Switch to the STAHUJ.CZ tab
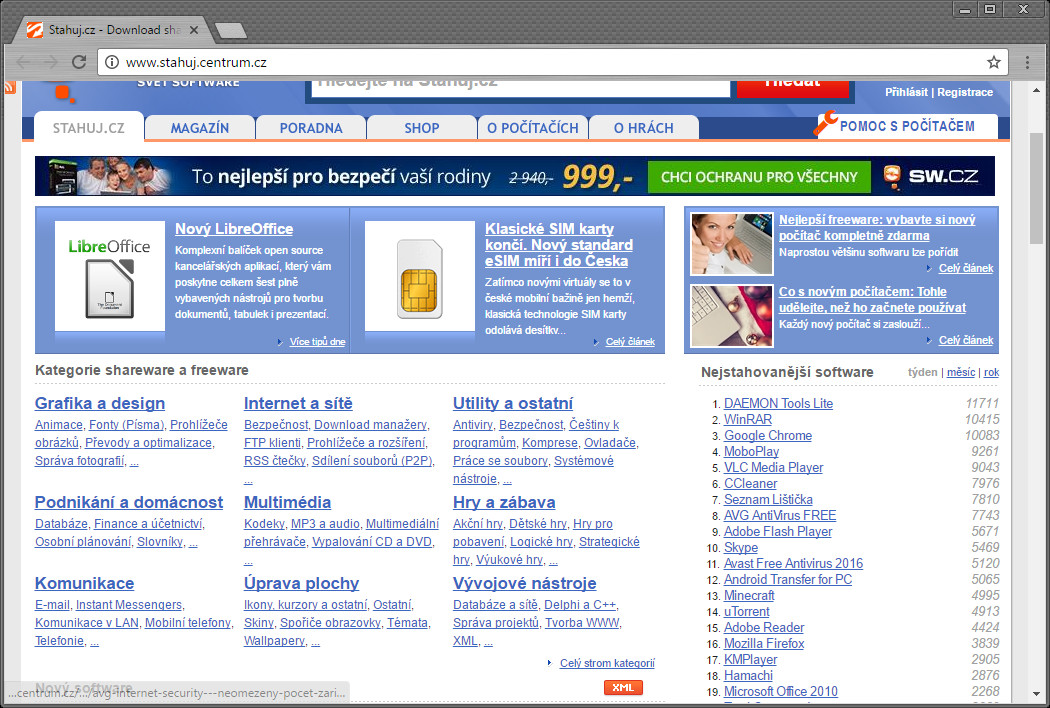Viewport: 1050px width, 708px height. 89,127
